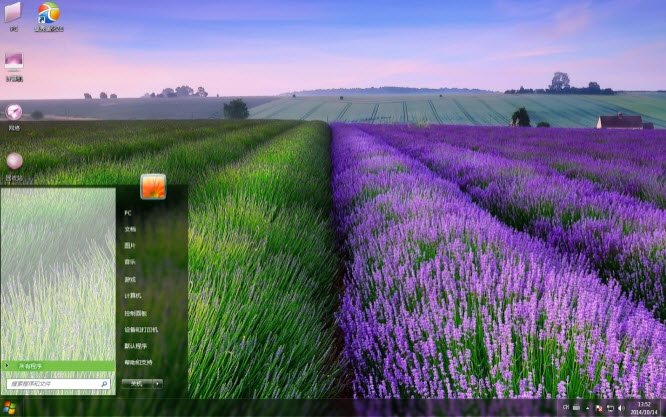Click the Start menu search box
This screenshot has width=666, height=417.
coord(53,383)
